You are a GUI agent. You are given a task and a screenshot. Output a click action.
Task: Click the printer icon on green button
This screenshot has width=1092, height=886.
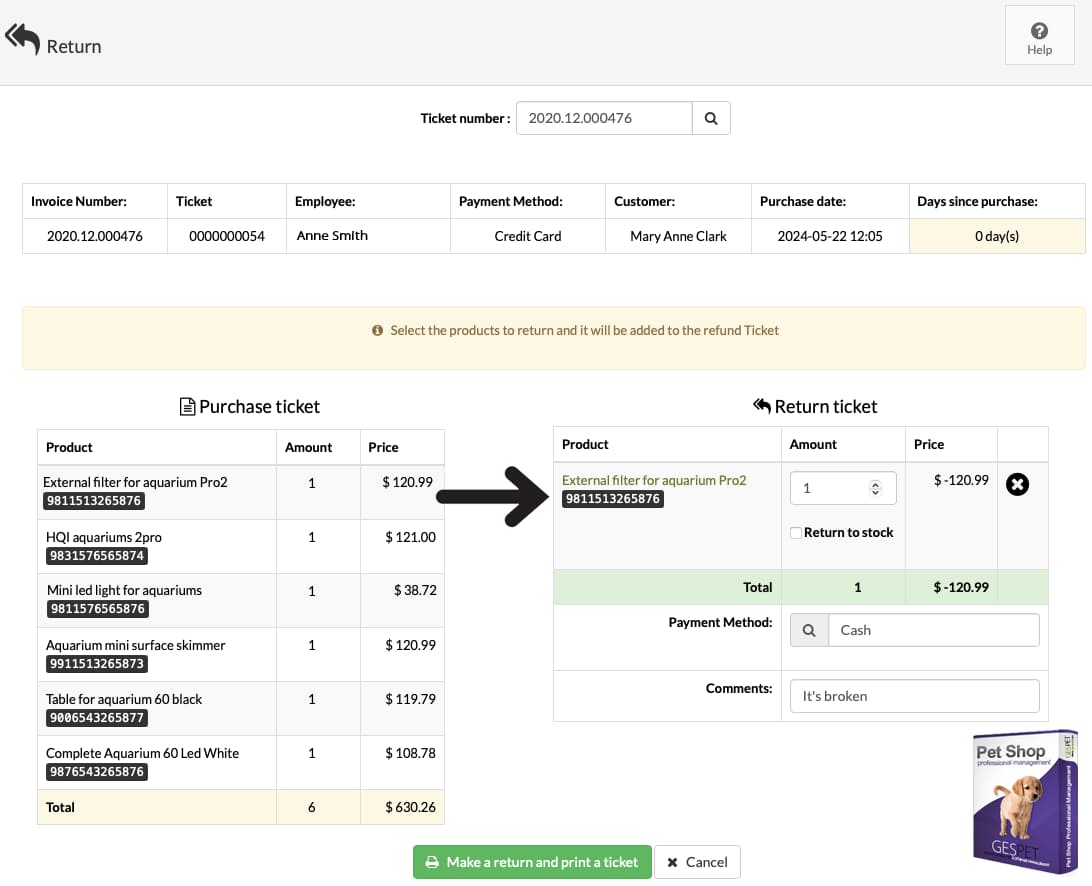(x=432, y=862)
